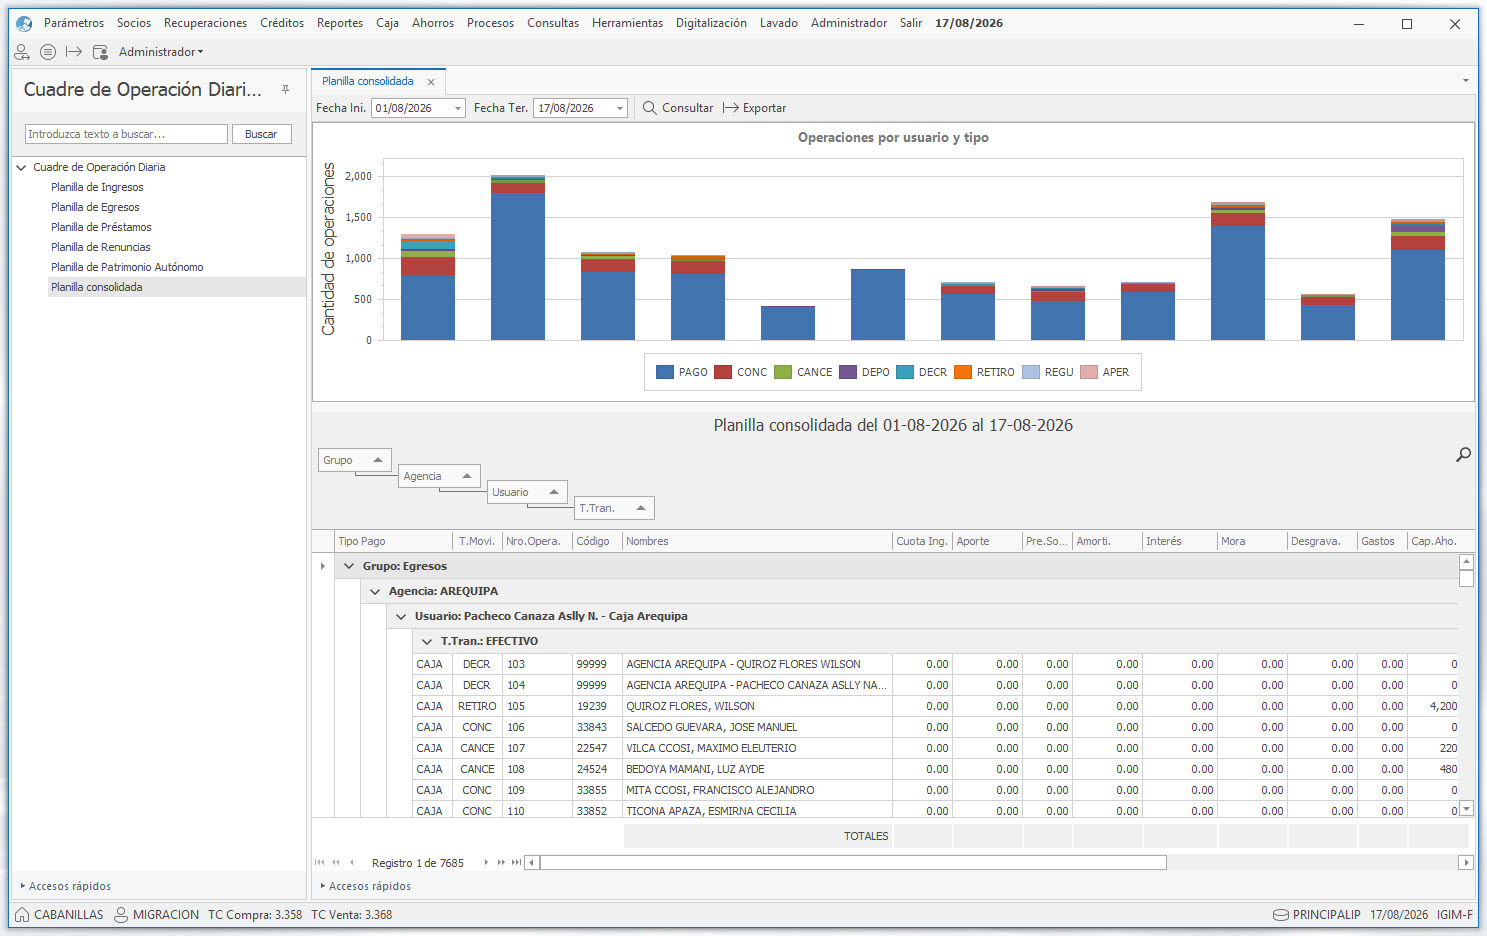Click the application logo icon in the title bar

[24, 23]
